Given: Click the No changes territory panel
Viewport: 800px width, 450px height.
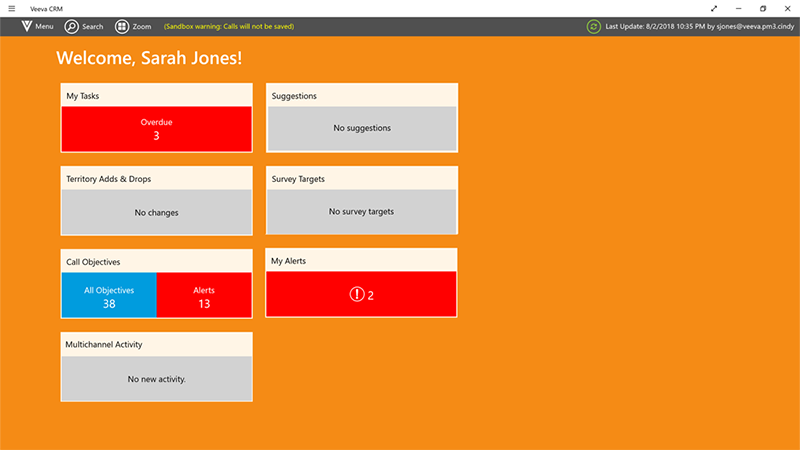Looking at the screenshot, I should coord(156,212).
